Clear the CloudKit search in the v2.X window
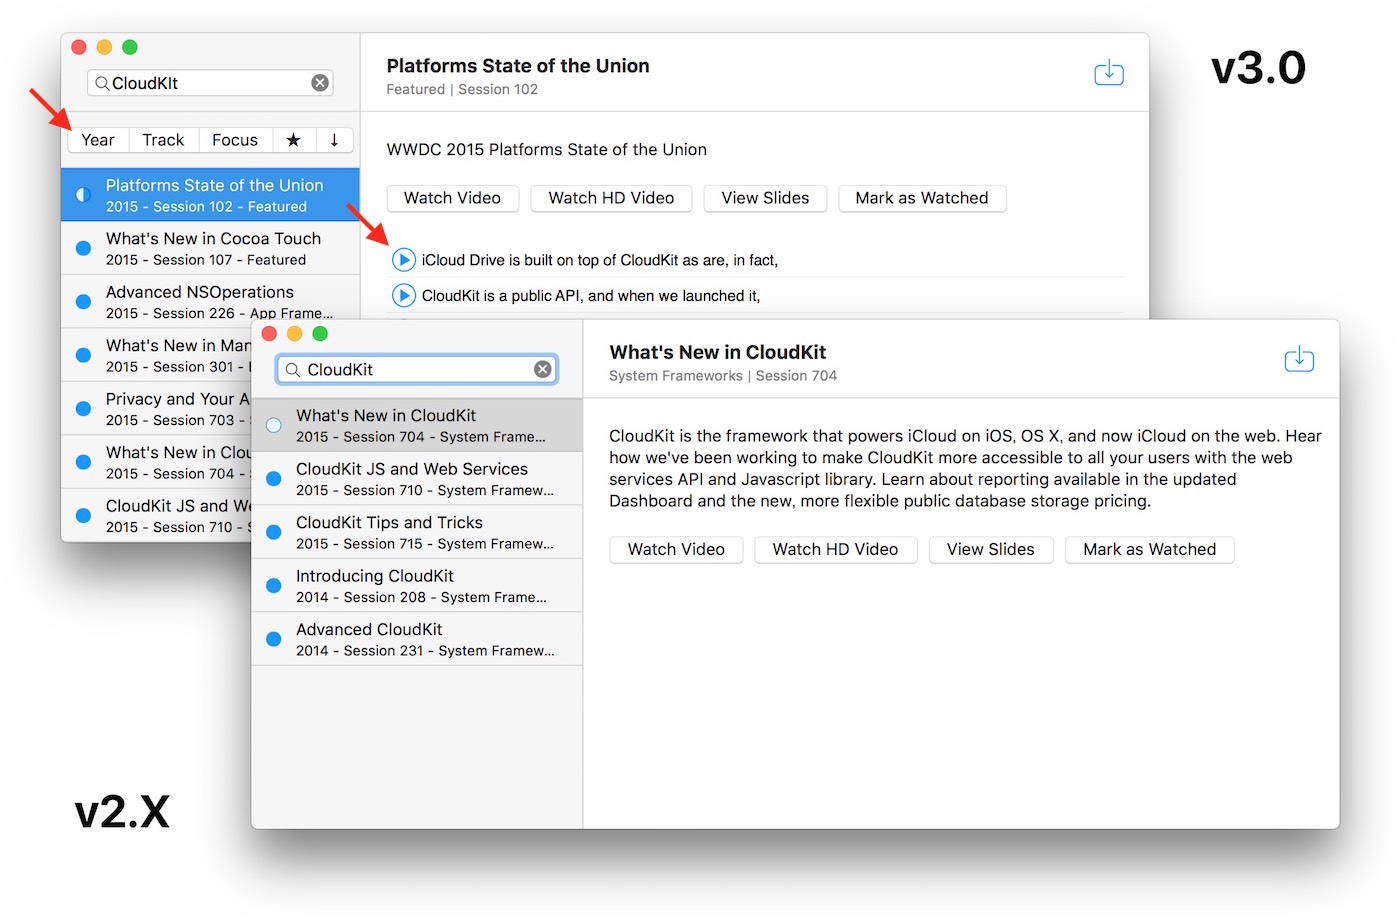The width and height of the screenshot is (1400, 923). coord(543,369)
